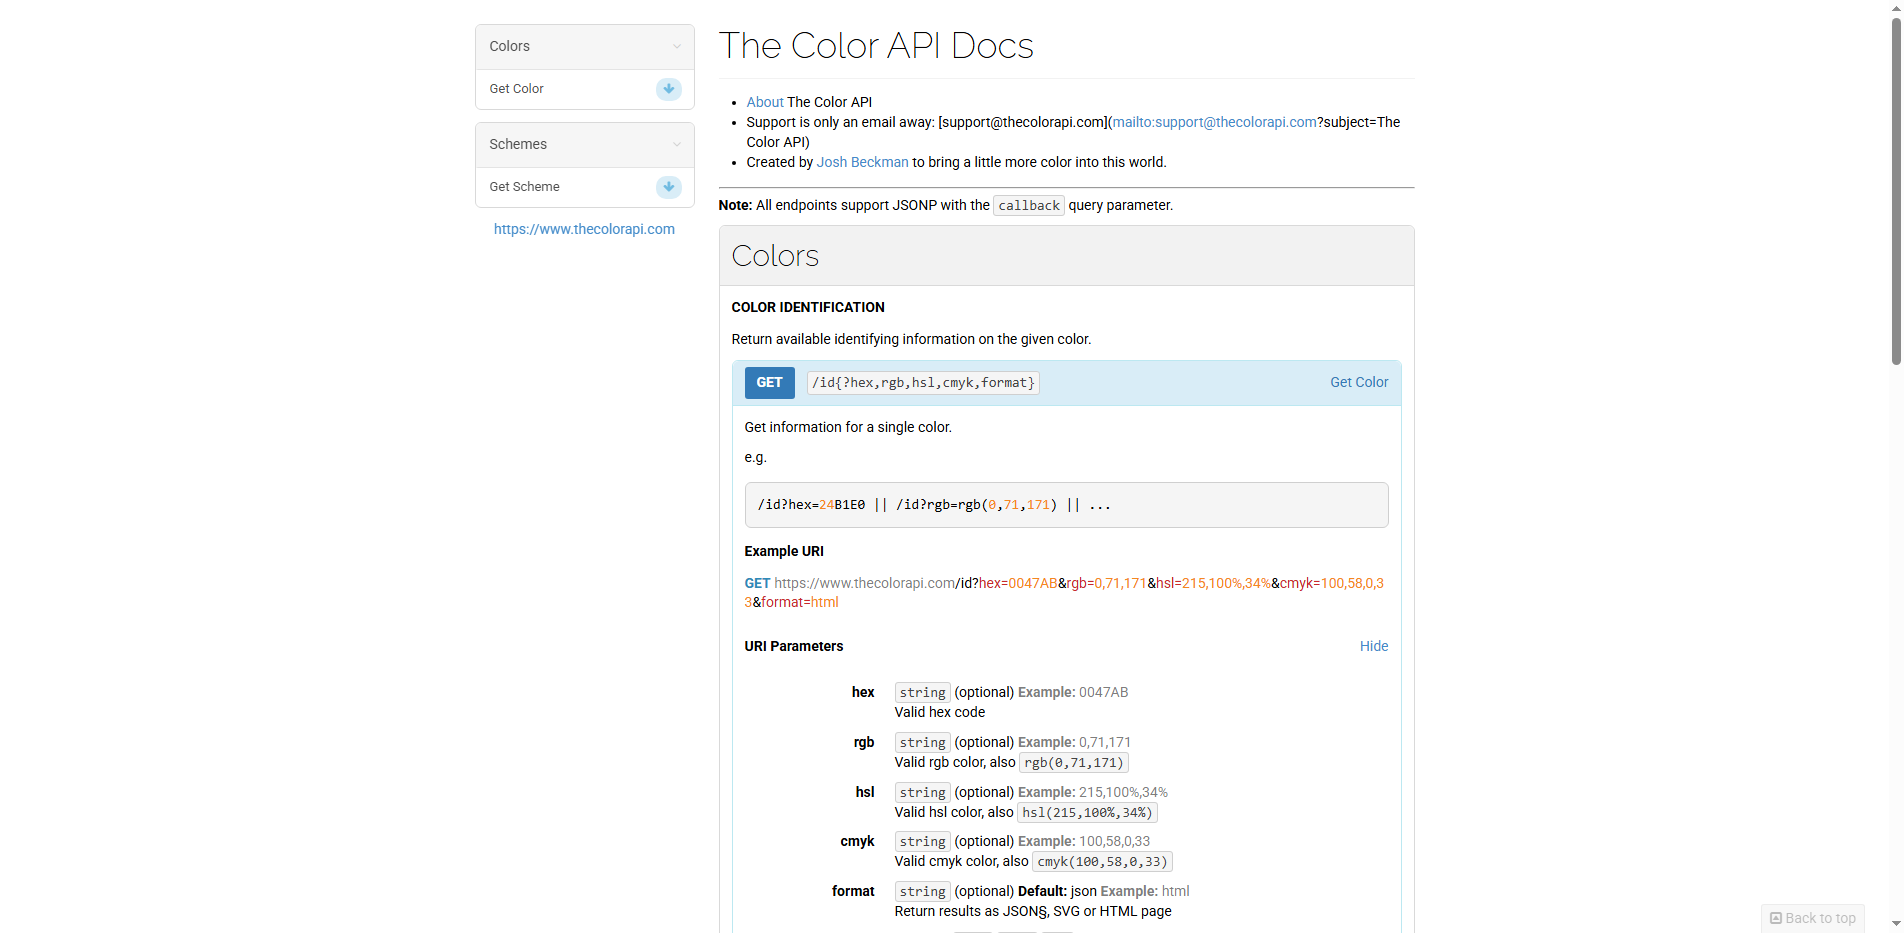The height and width of the screenshot is (933, 1904).
Task: Open the Josh Beckman profile link
Action: 862,162
